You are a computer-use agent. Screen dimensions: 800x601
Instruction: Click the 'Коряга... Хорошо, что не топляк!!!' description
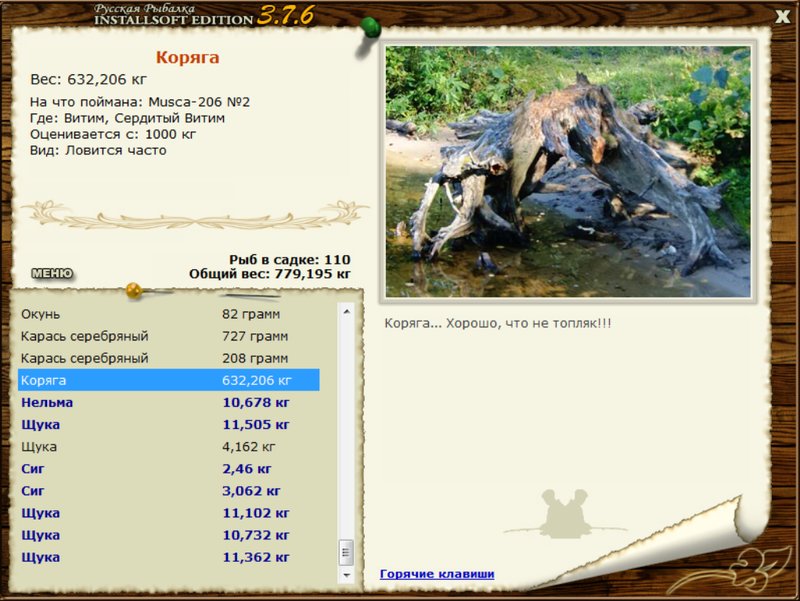497,323
